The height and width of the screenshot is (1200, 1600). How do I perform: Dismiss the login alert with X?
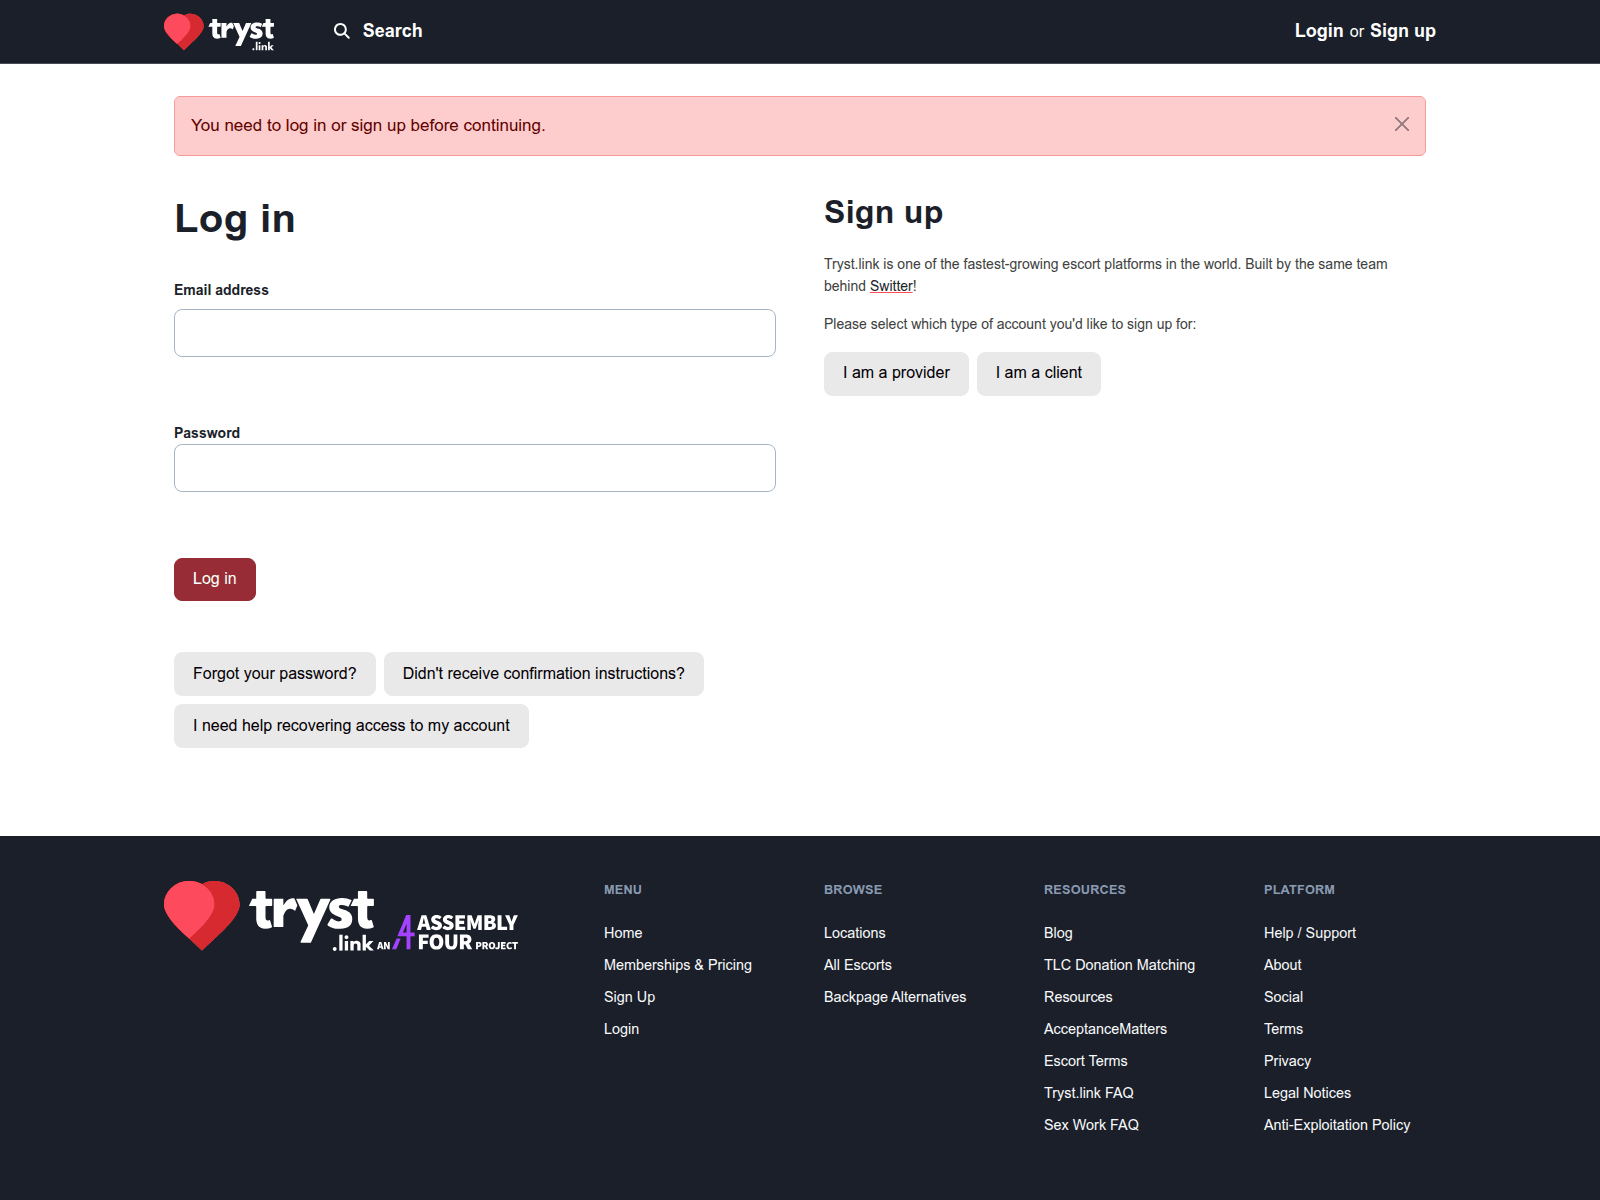click(x=1402, y=124)
